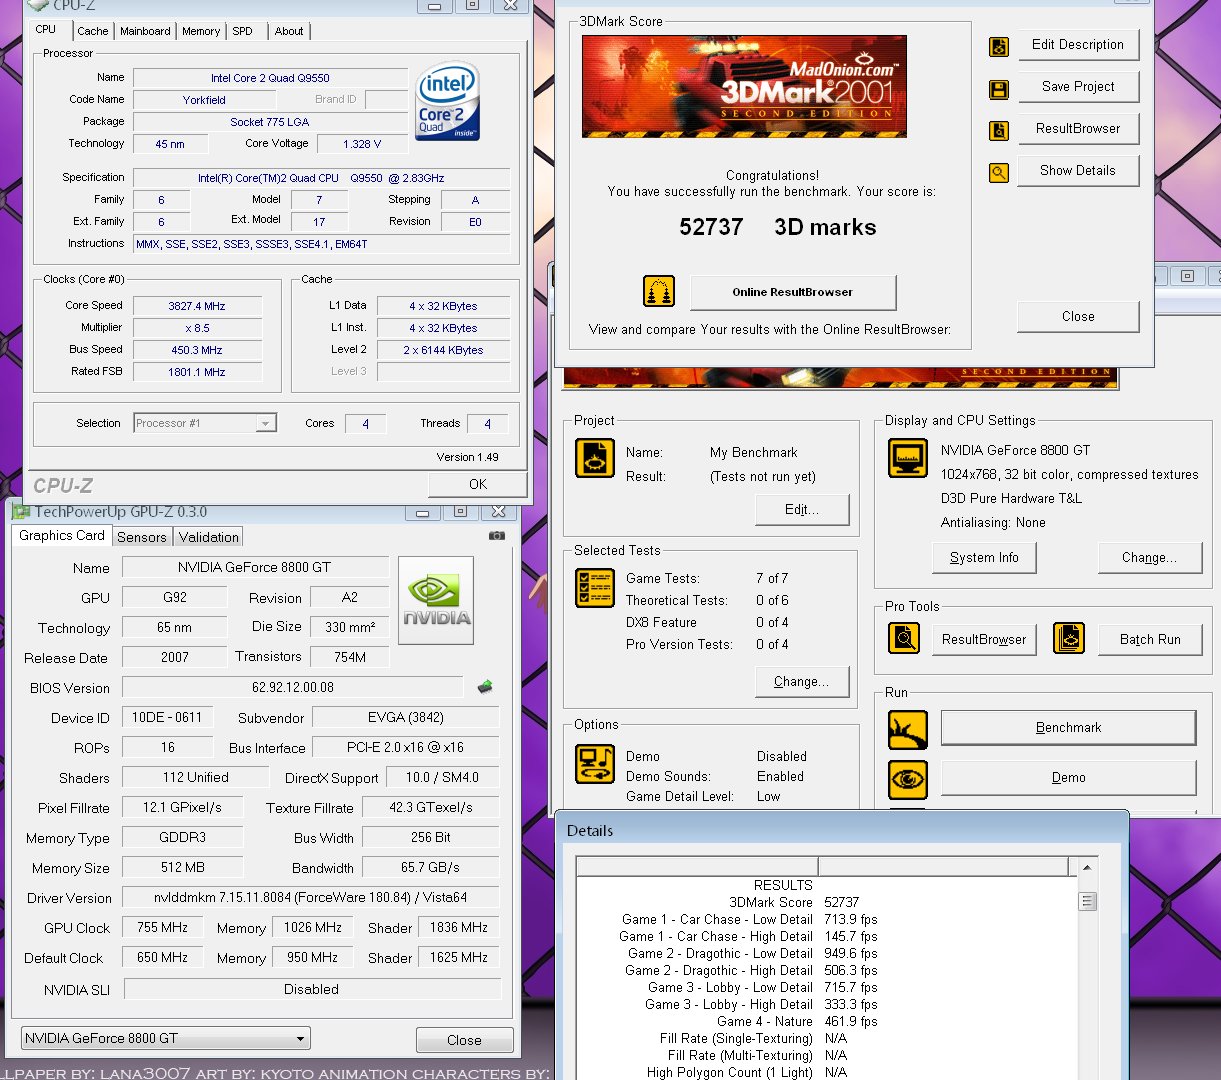Click the Selected Tests checklist icon
This screenshot has width=1221, height=1080.
click(595, 588)
